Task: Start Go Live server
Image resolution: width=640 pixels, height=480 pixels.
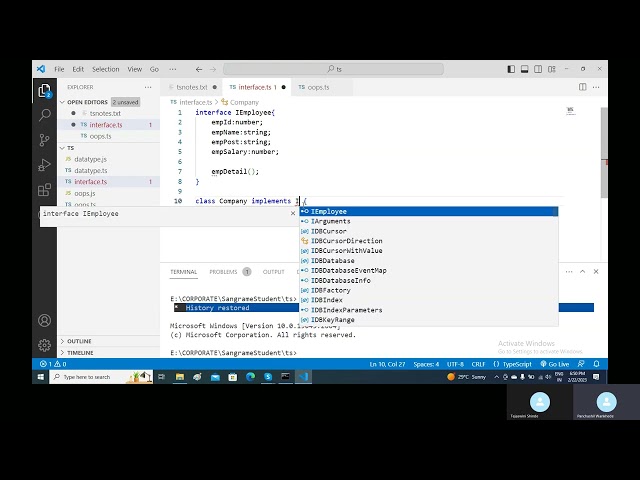Action: coord(555,364)
